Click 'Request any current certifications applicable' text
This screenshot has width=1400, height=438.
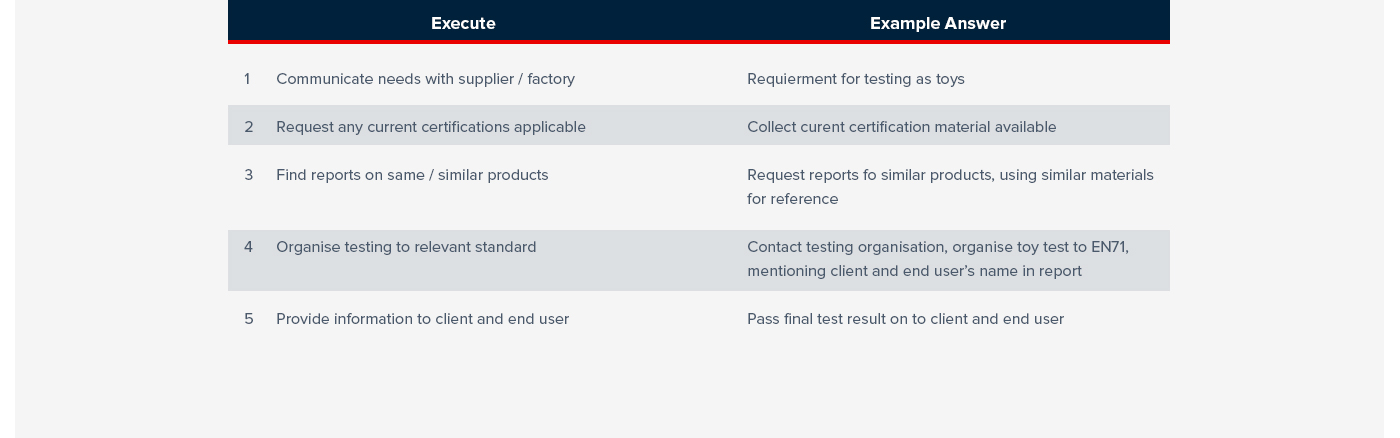point(431,127)
